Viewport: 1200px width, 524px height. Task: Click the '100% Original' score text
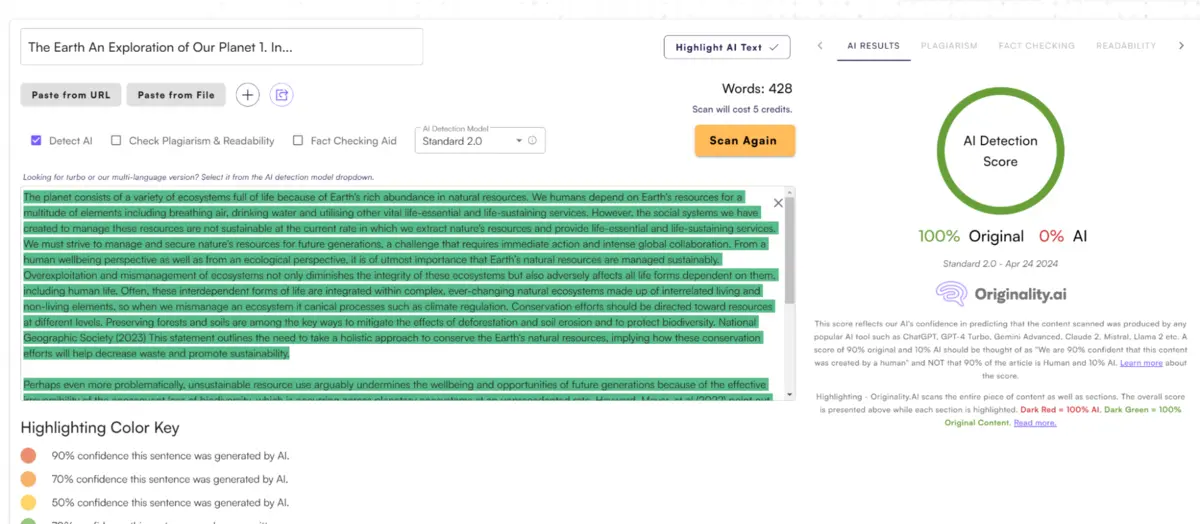pos(971,236)
